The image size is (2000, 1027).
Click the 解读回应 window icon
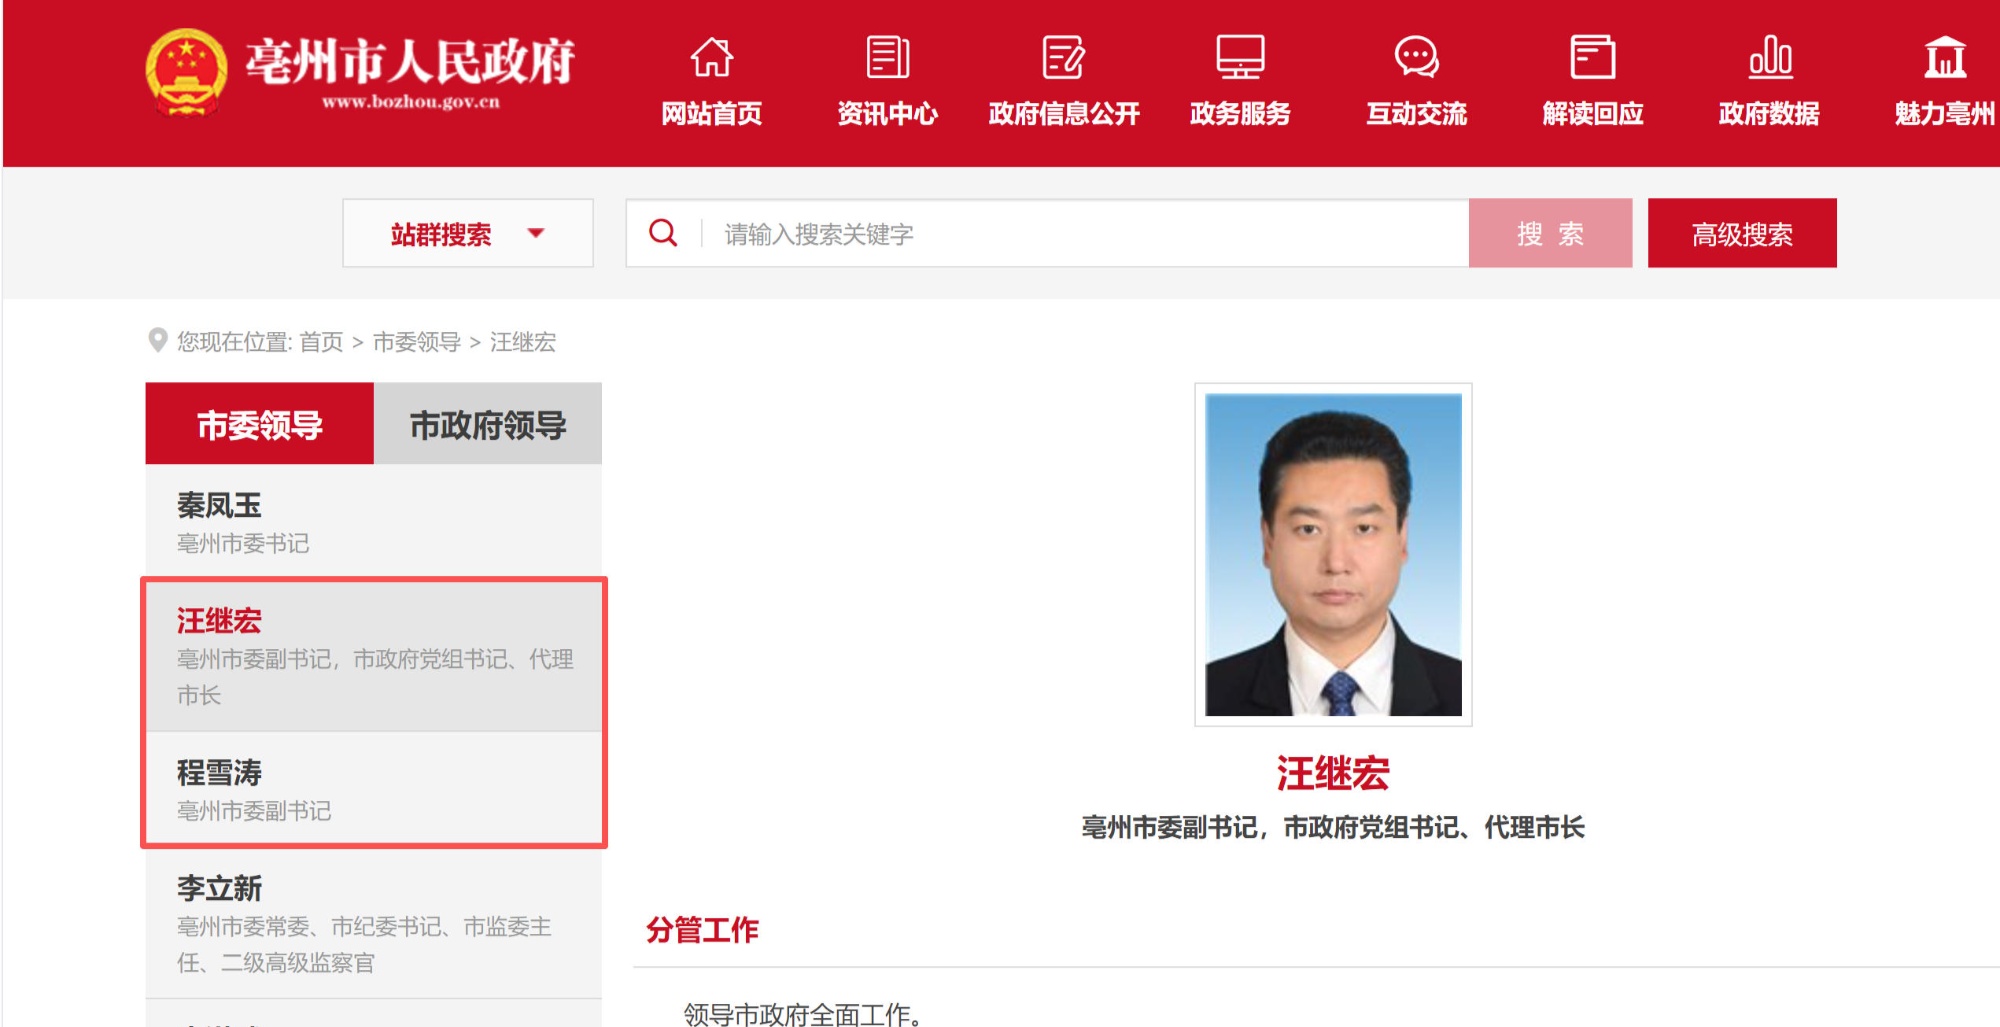coord(1592,58)
